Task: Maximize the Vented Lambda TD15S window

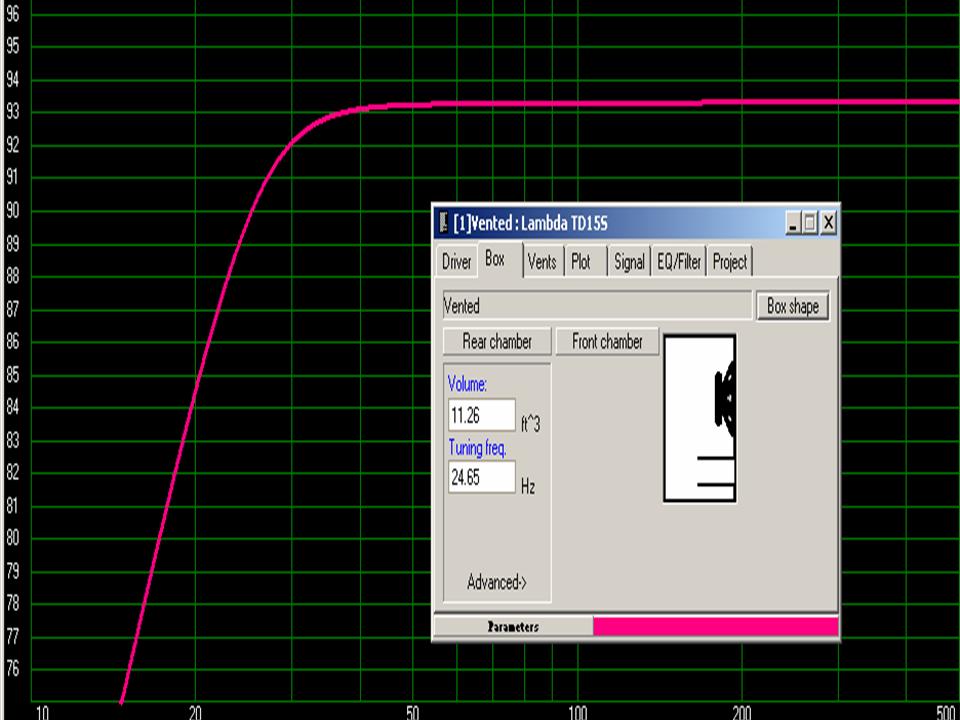Action: point(809,223)
